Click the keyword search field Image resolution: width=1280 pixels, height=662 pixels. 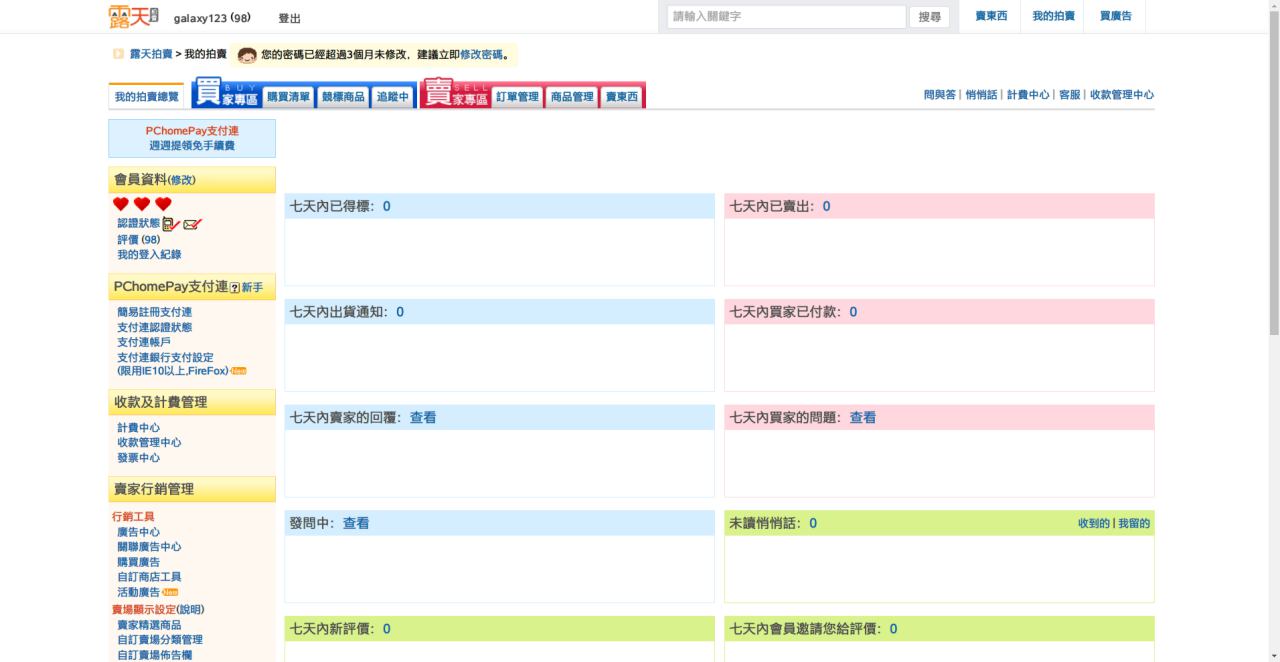[x=786, y=17]
